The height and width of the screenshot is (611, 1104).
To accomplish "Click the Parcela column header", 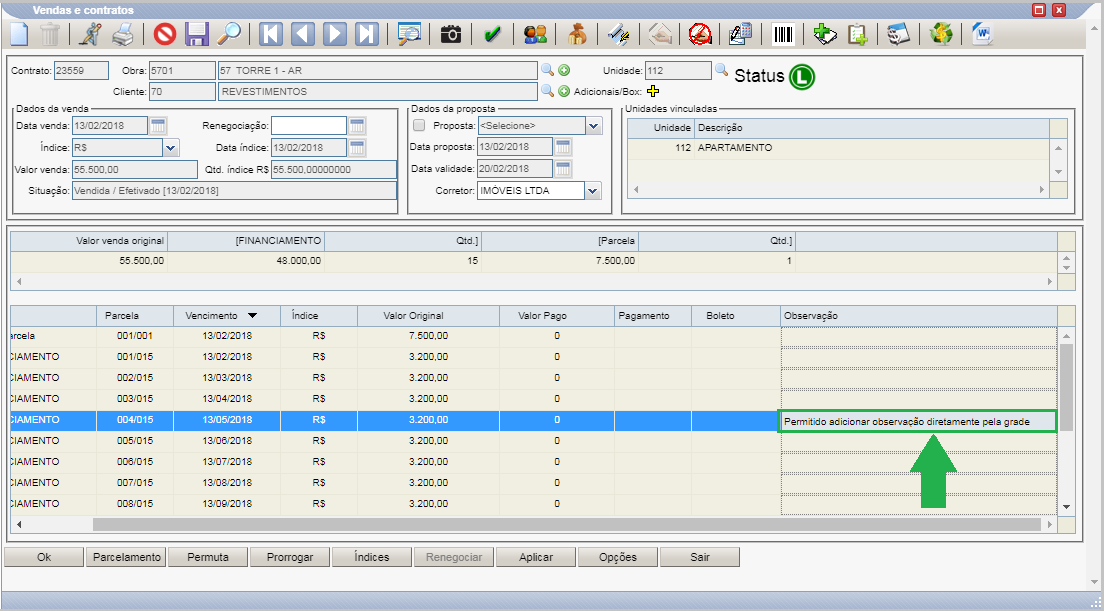I will (134, 316).
